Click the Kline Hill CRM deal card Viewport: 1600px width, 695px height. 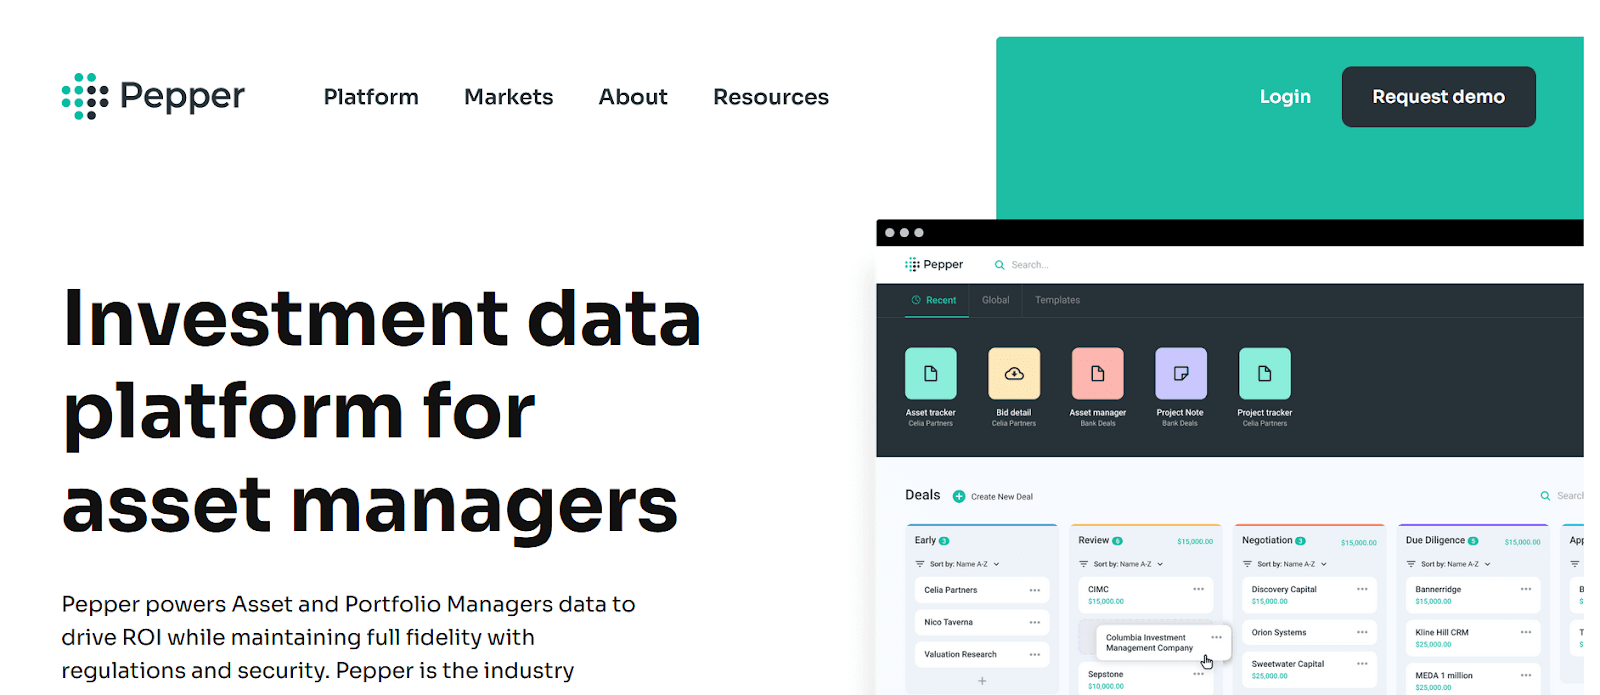(x=1473, y=638)
